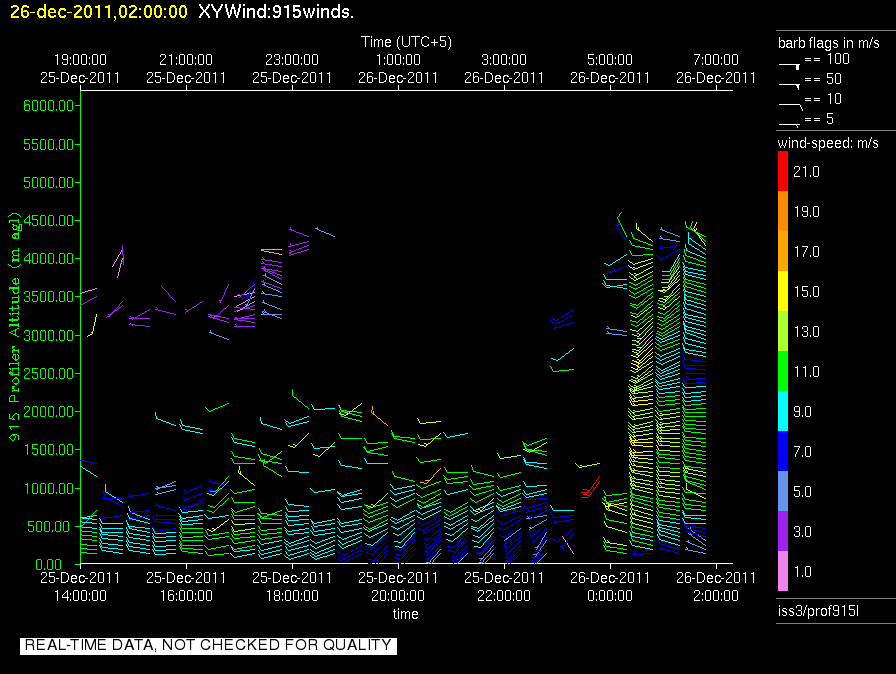This screenshot has width=896, height=674.
Task: Click the REAL-TIME DATA, NOT CHECKED FOR QUALITY banner
Action: pos(208,645)
